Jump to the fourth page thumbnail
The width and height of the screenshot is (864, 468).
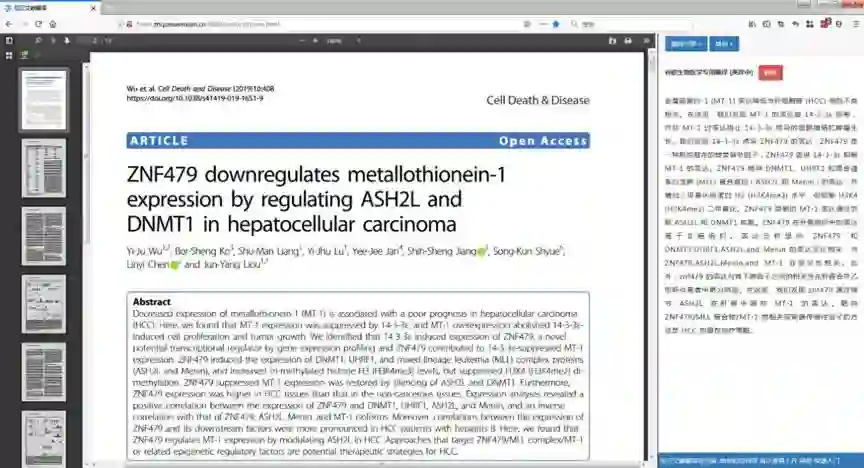tap(44, 304)
